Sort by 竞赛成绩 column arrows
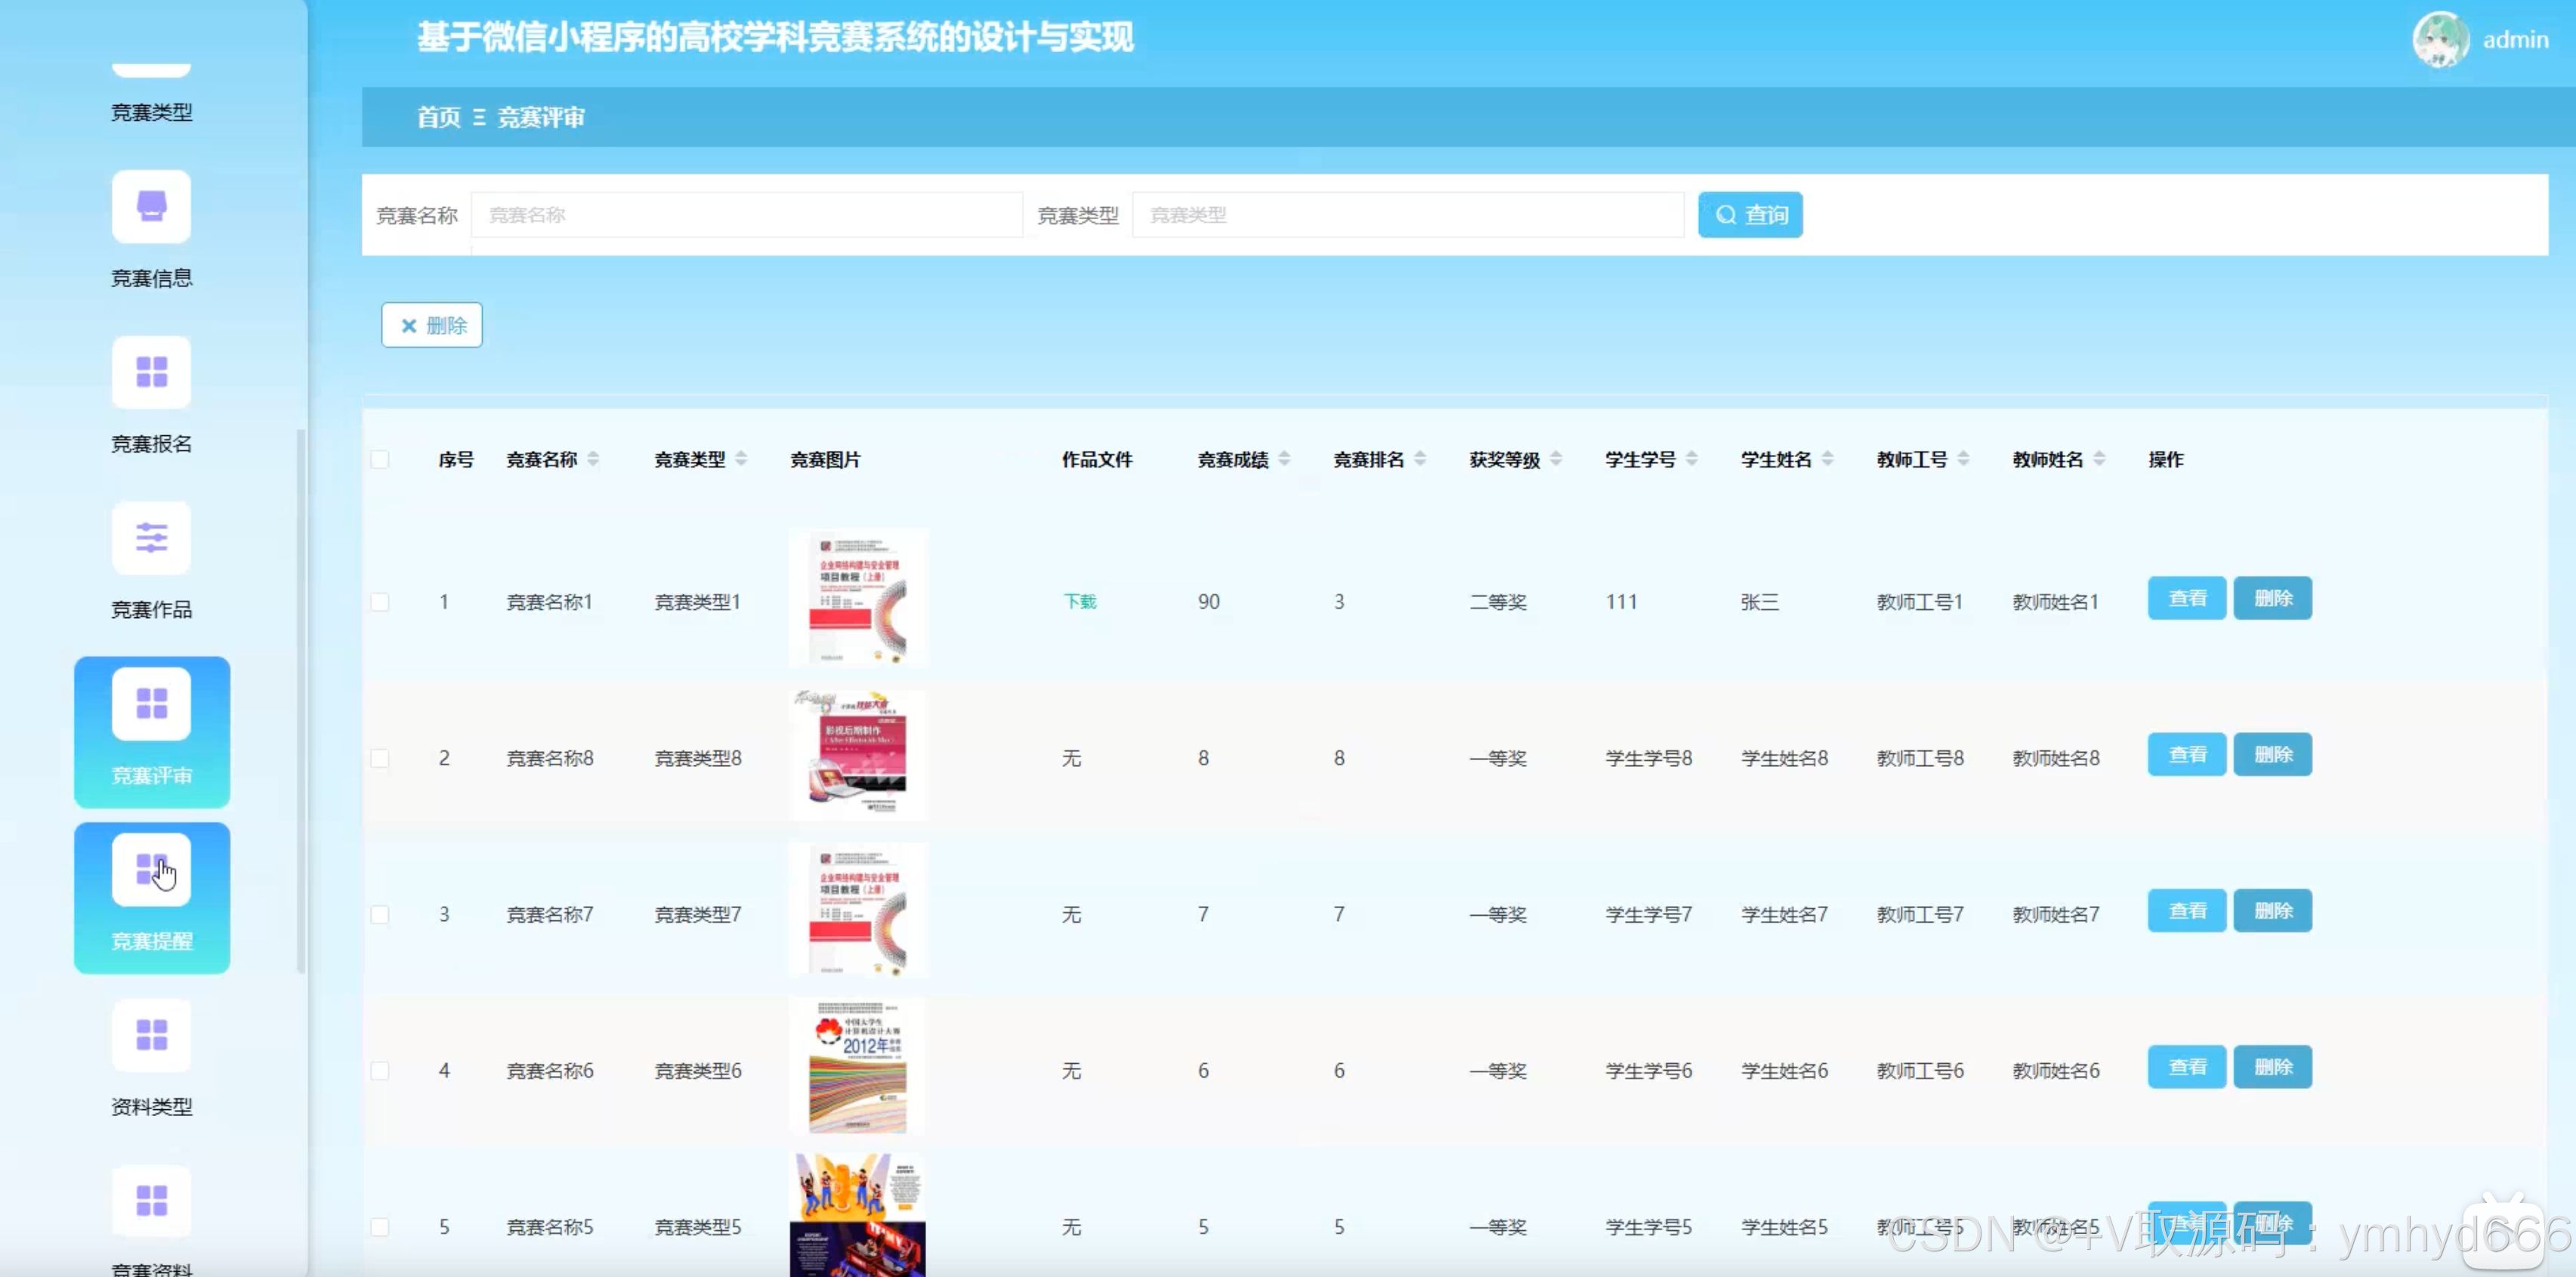2576x1277 pixels. pyautogui.click(x=1284, y=459)
